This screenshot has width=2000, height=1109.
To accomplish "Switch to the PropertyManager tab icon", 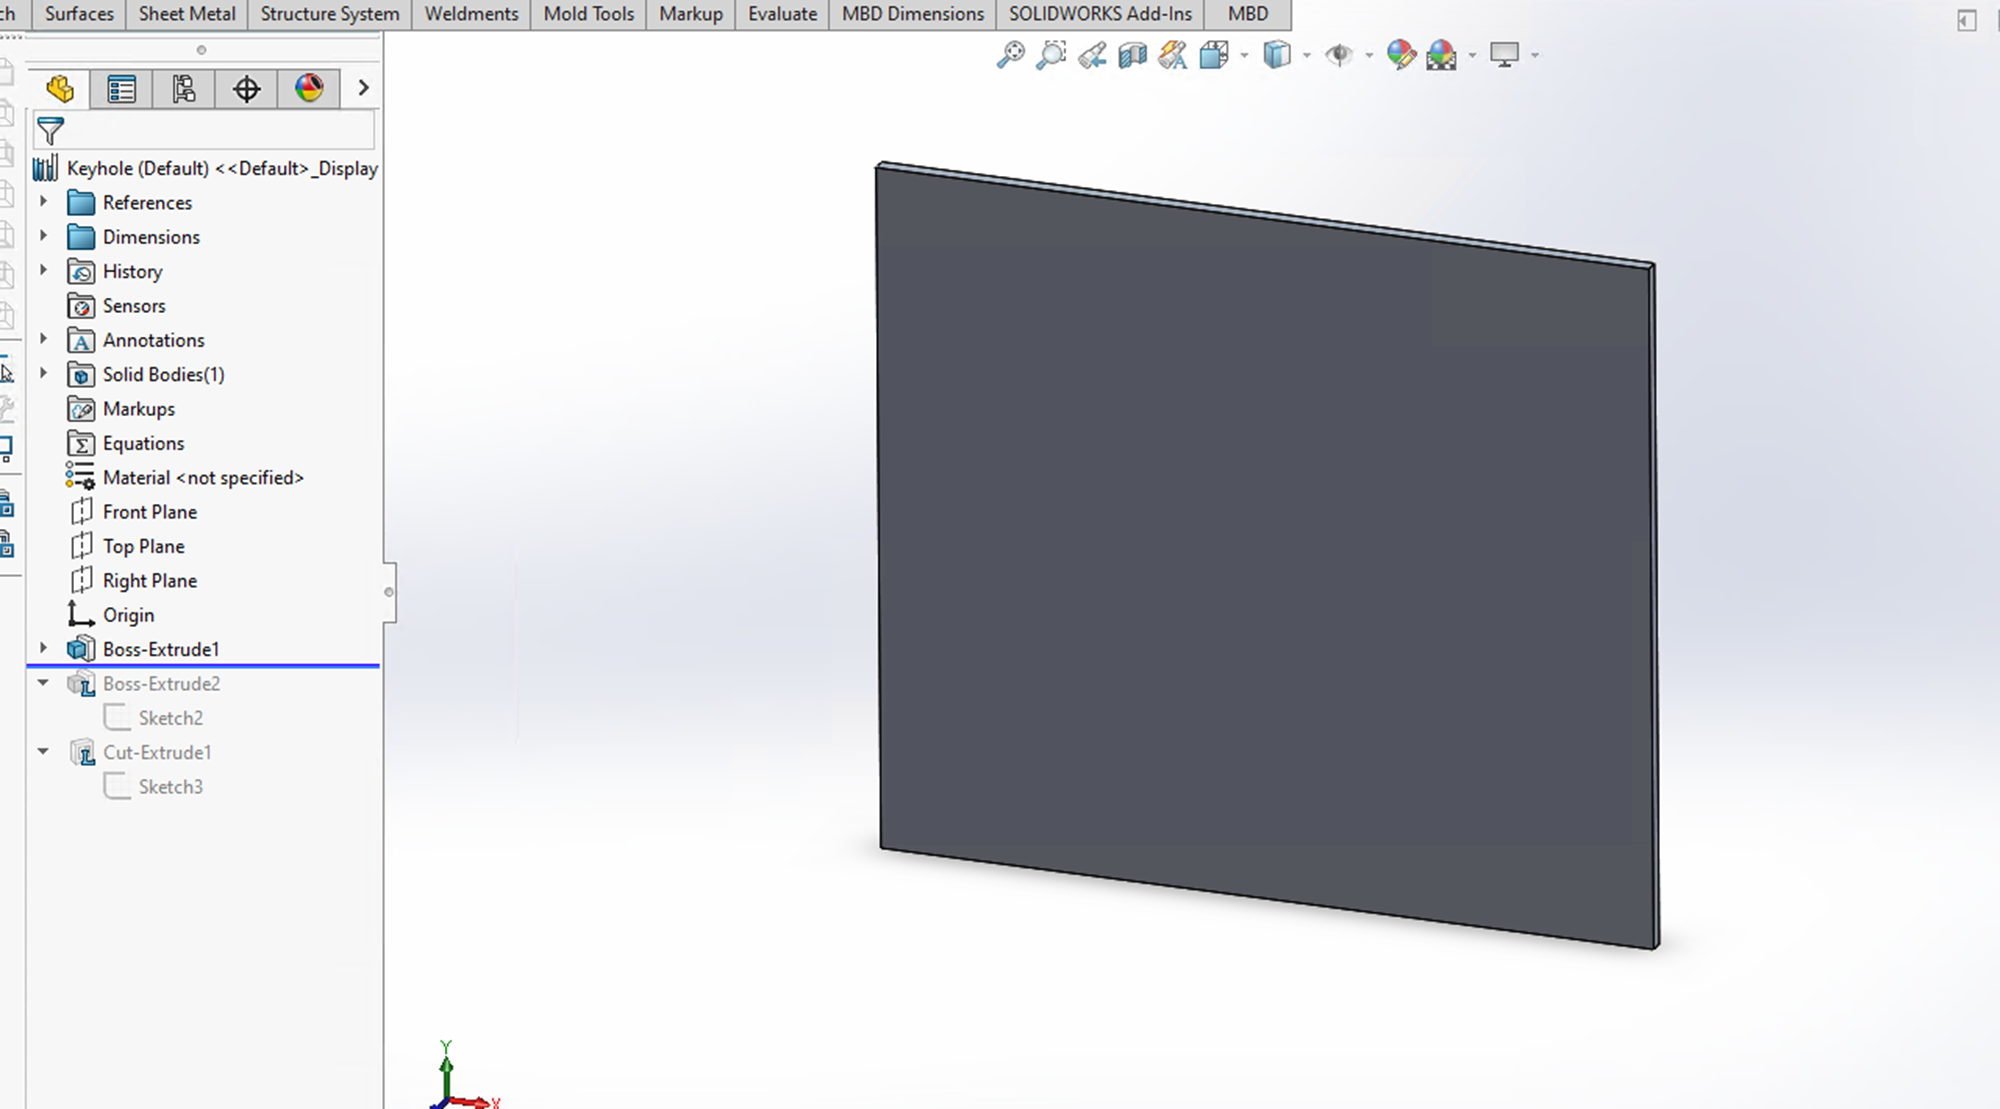I will 122,89.
